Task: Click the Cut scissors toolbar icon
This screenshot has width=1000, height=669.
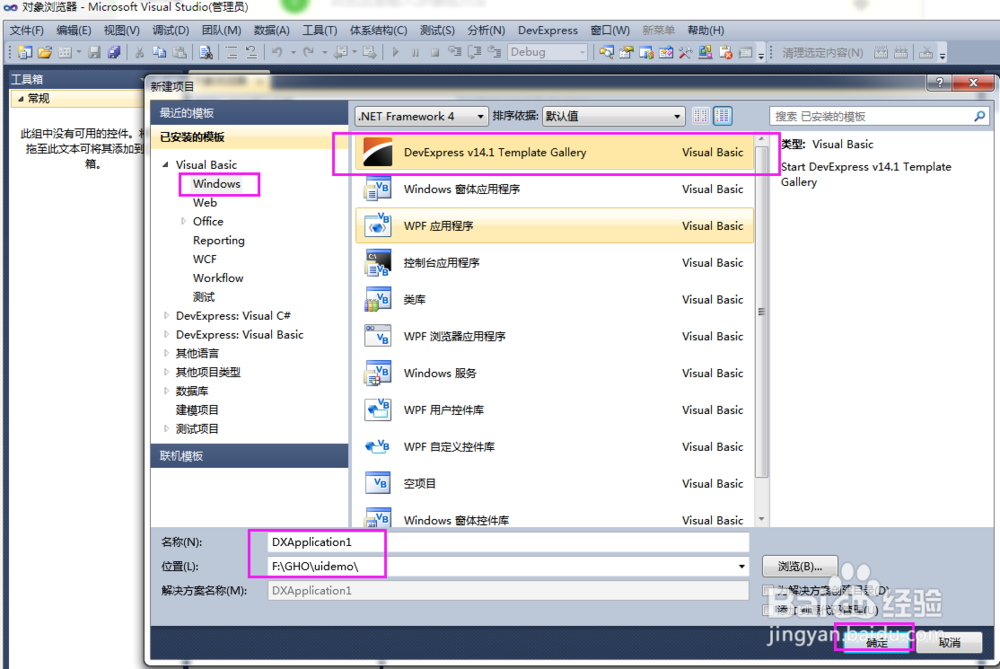Action: (x=139, y=52)
